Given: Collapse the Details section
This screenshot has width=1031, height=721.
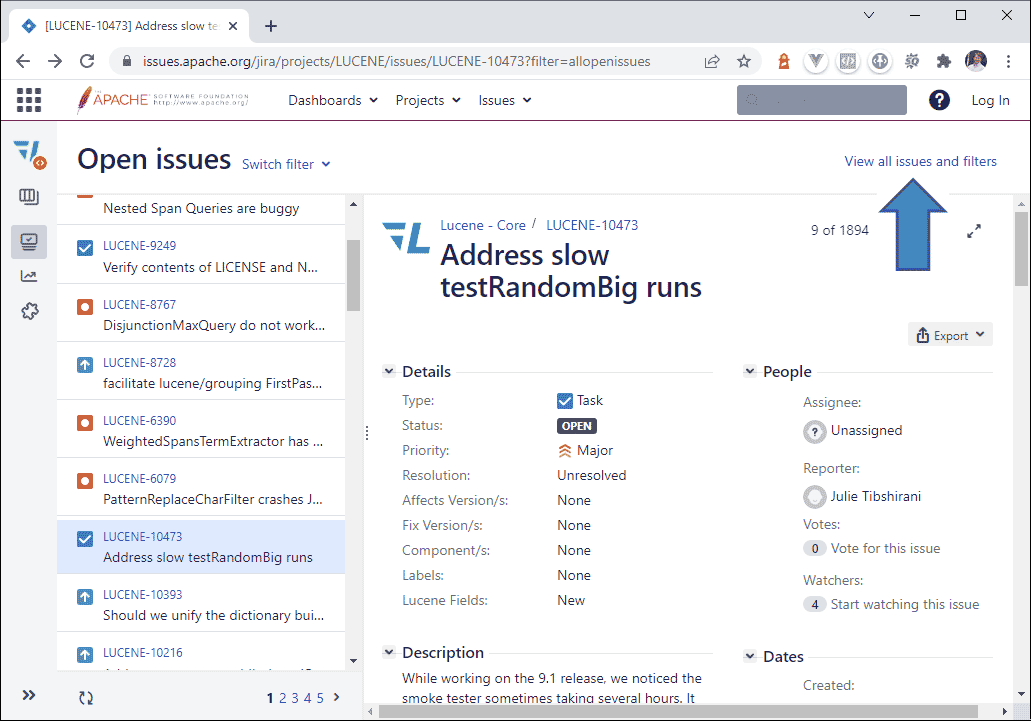Looking at the screenshot, I should point(389,372).
